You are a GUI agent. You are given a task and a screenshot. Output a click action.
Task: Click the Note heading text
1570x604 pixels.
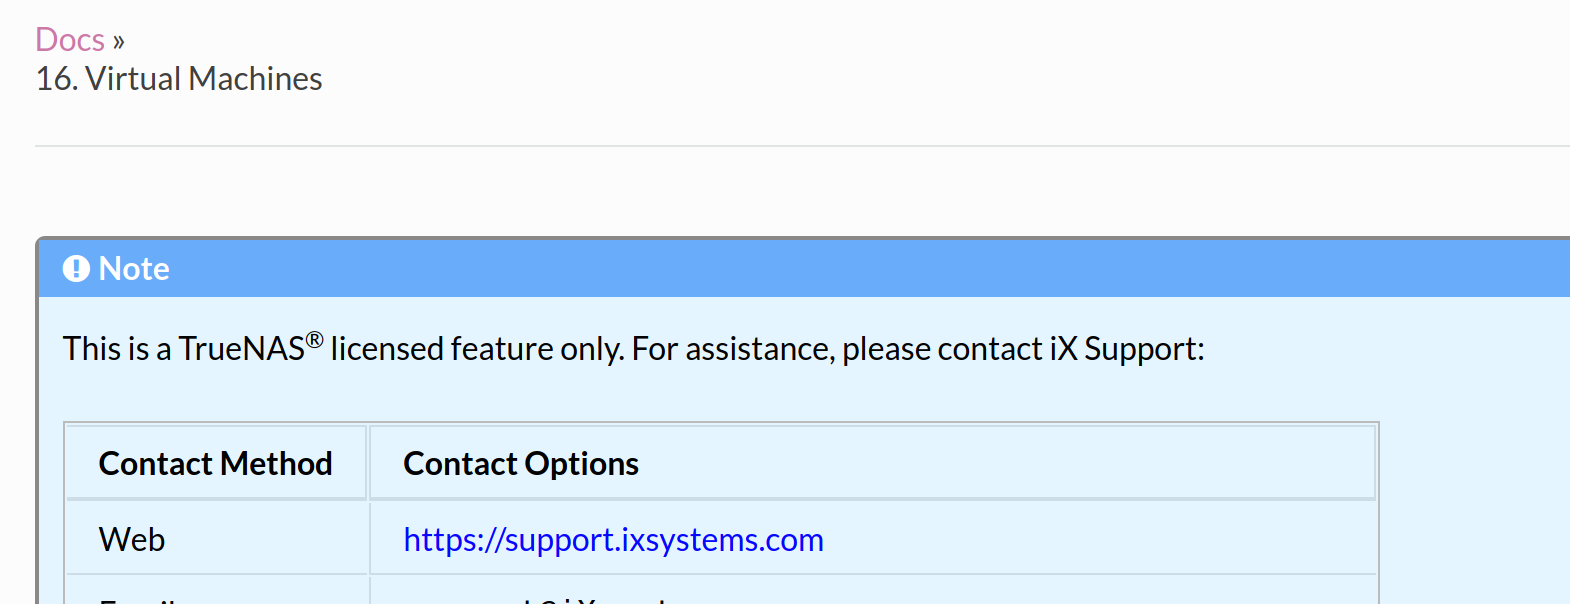point(134,268)
